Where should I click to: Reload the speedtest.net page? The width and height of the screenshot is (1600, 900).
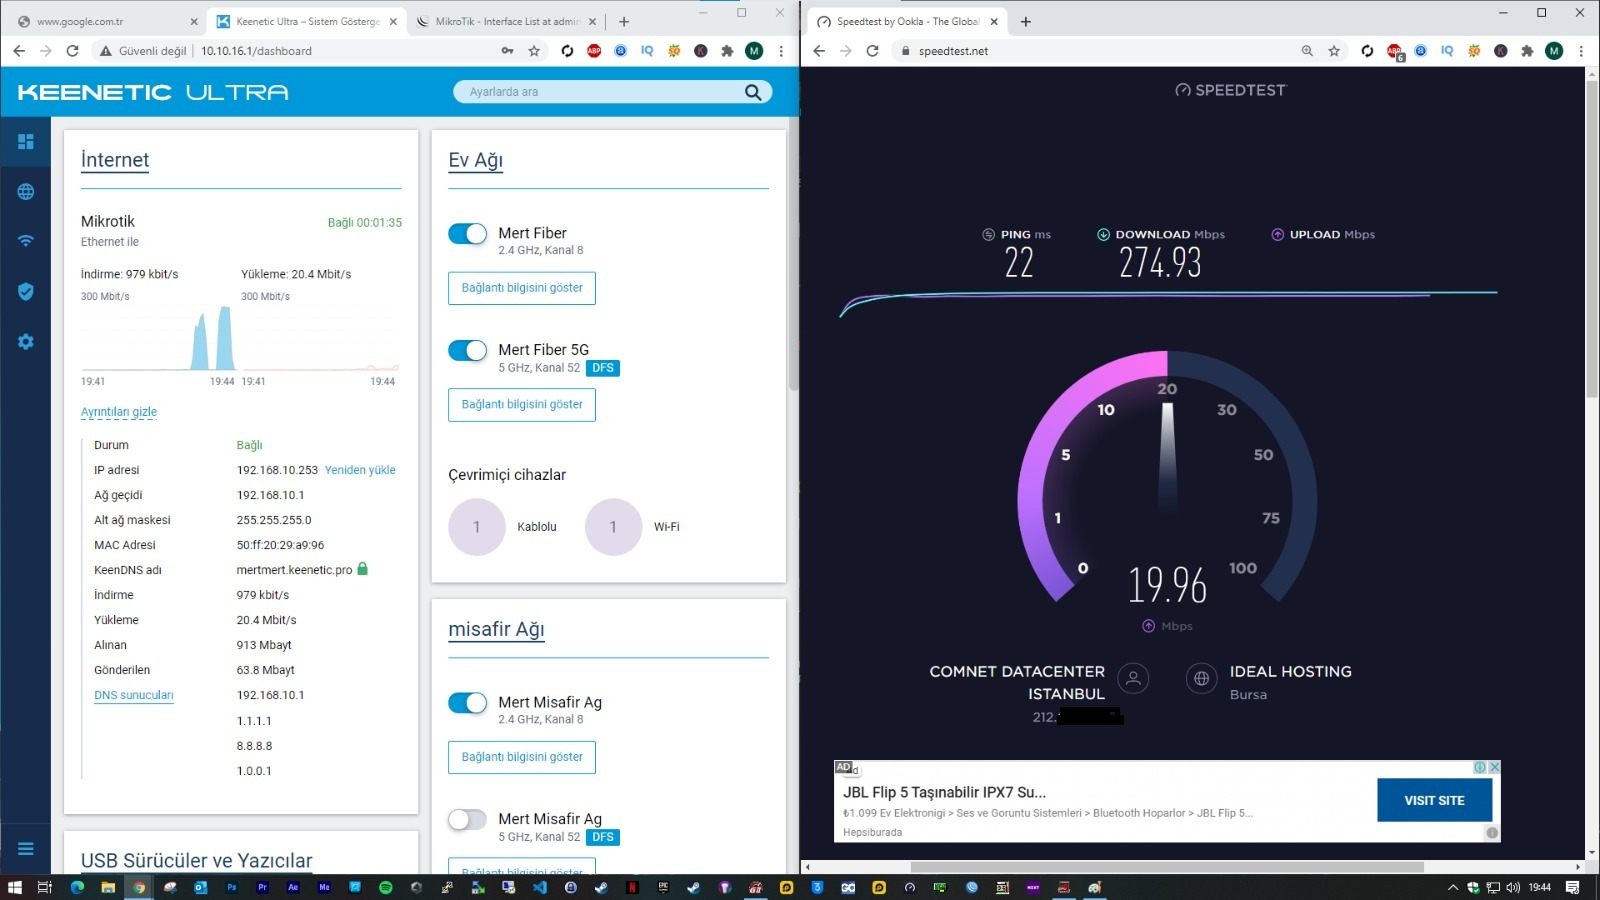(872, 51)
